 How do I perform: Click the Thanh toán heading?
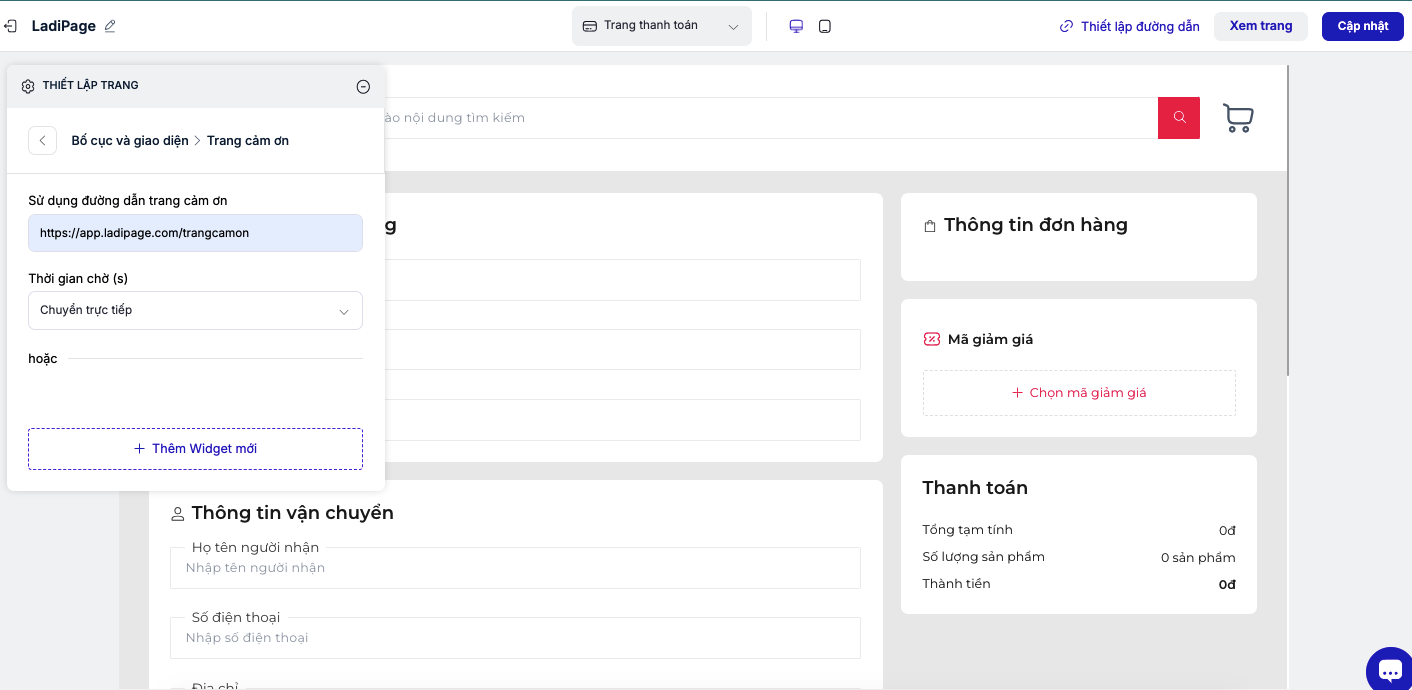(975, 488)
